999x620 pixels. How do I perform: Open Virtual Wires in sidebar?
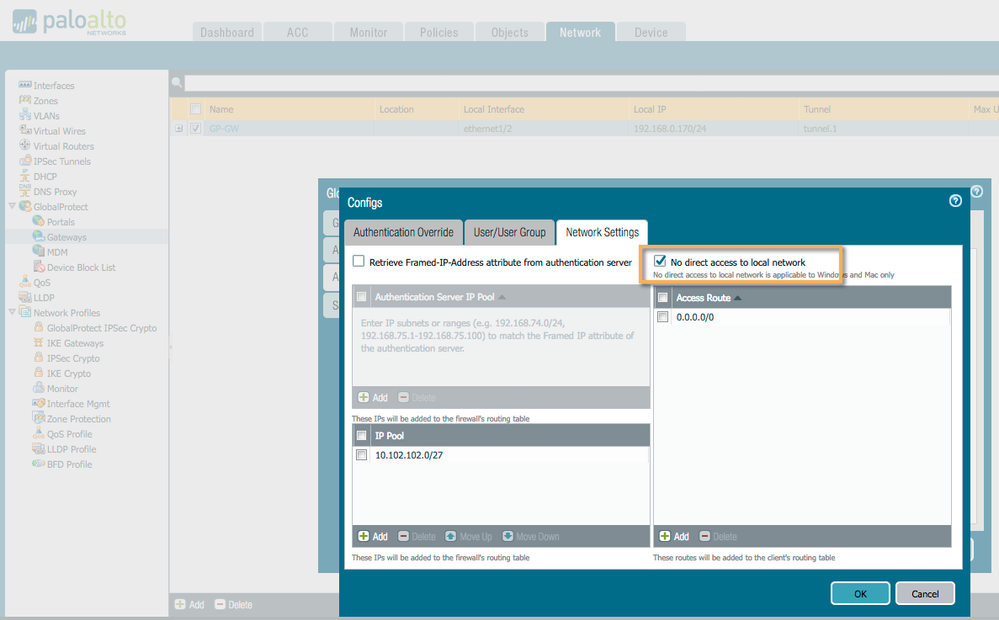point(59,131)
